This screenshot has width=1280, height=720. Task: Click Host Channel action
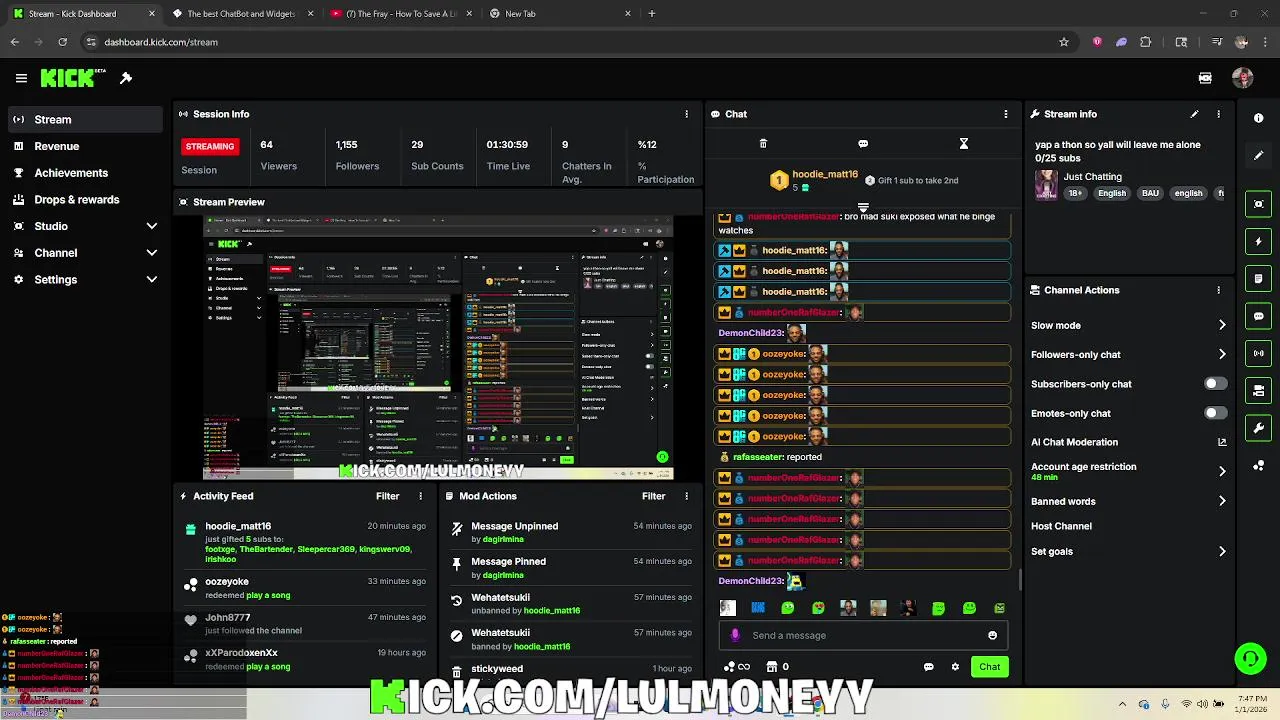1061,526
